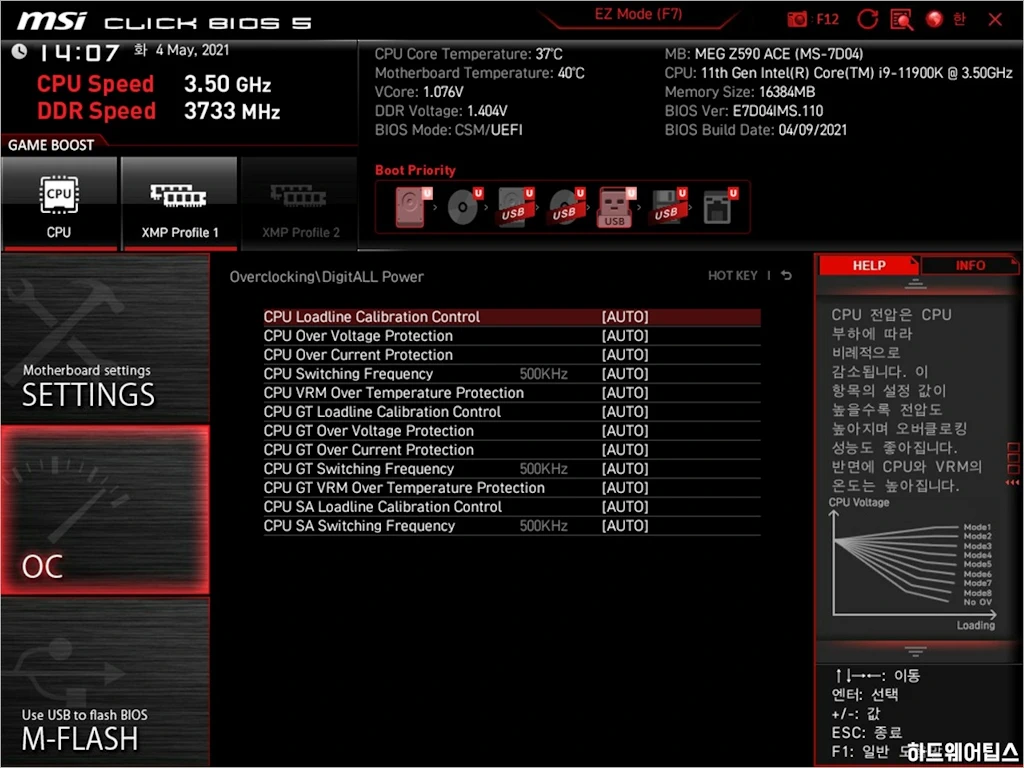Select the USB optical drive boot priority icon
This screenshot has height=768, width=1024.
pyautogui.click(x=567, y=207)
